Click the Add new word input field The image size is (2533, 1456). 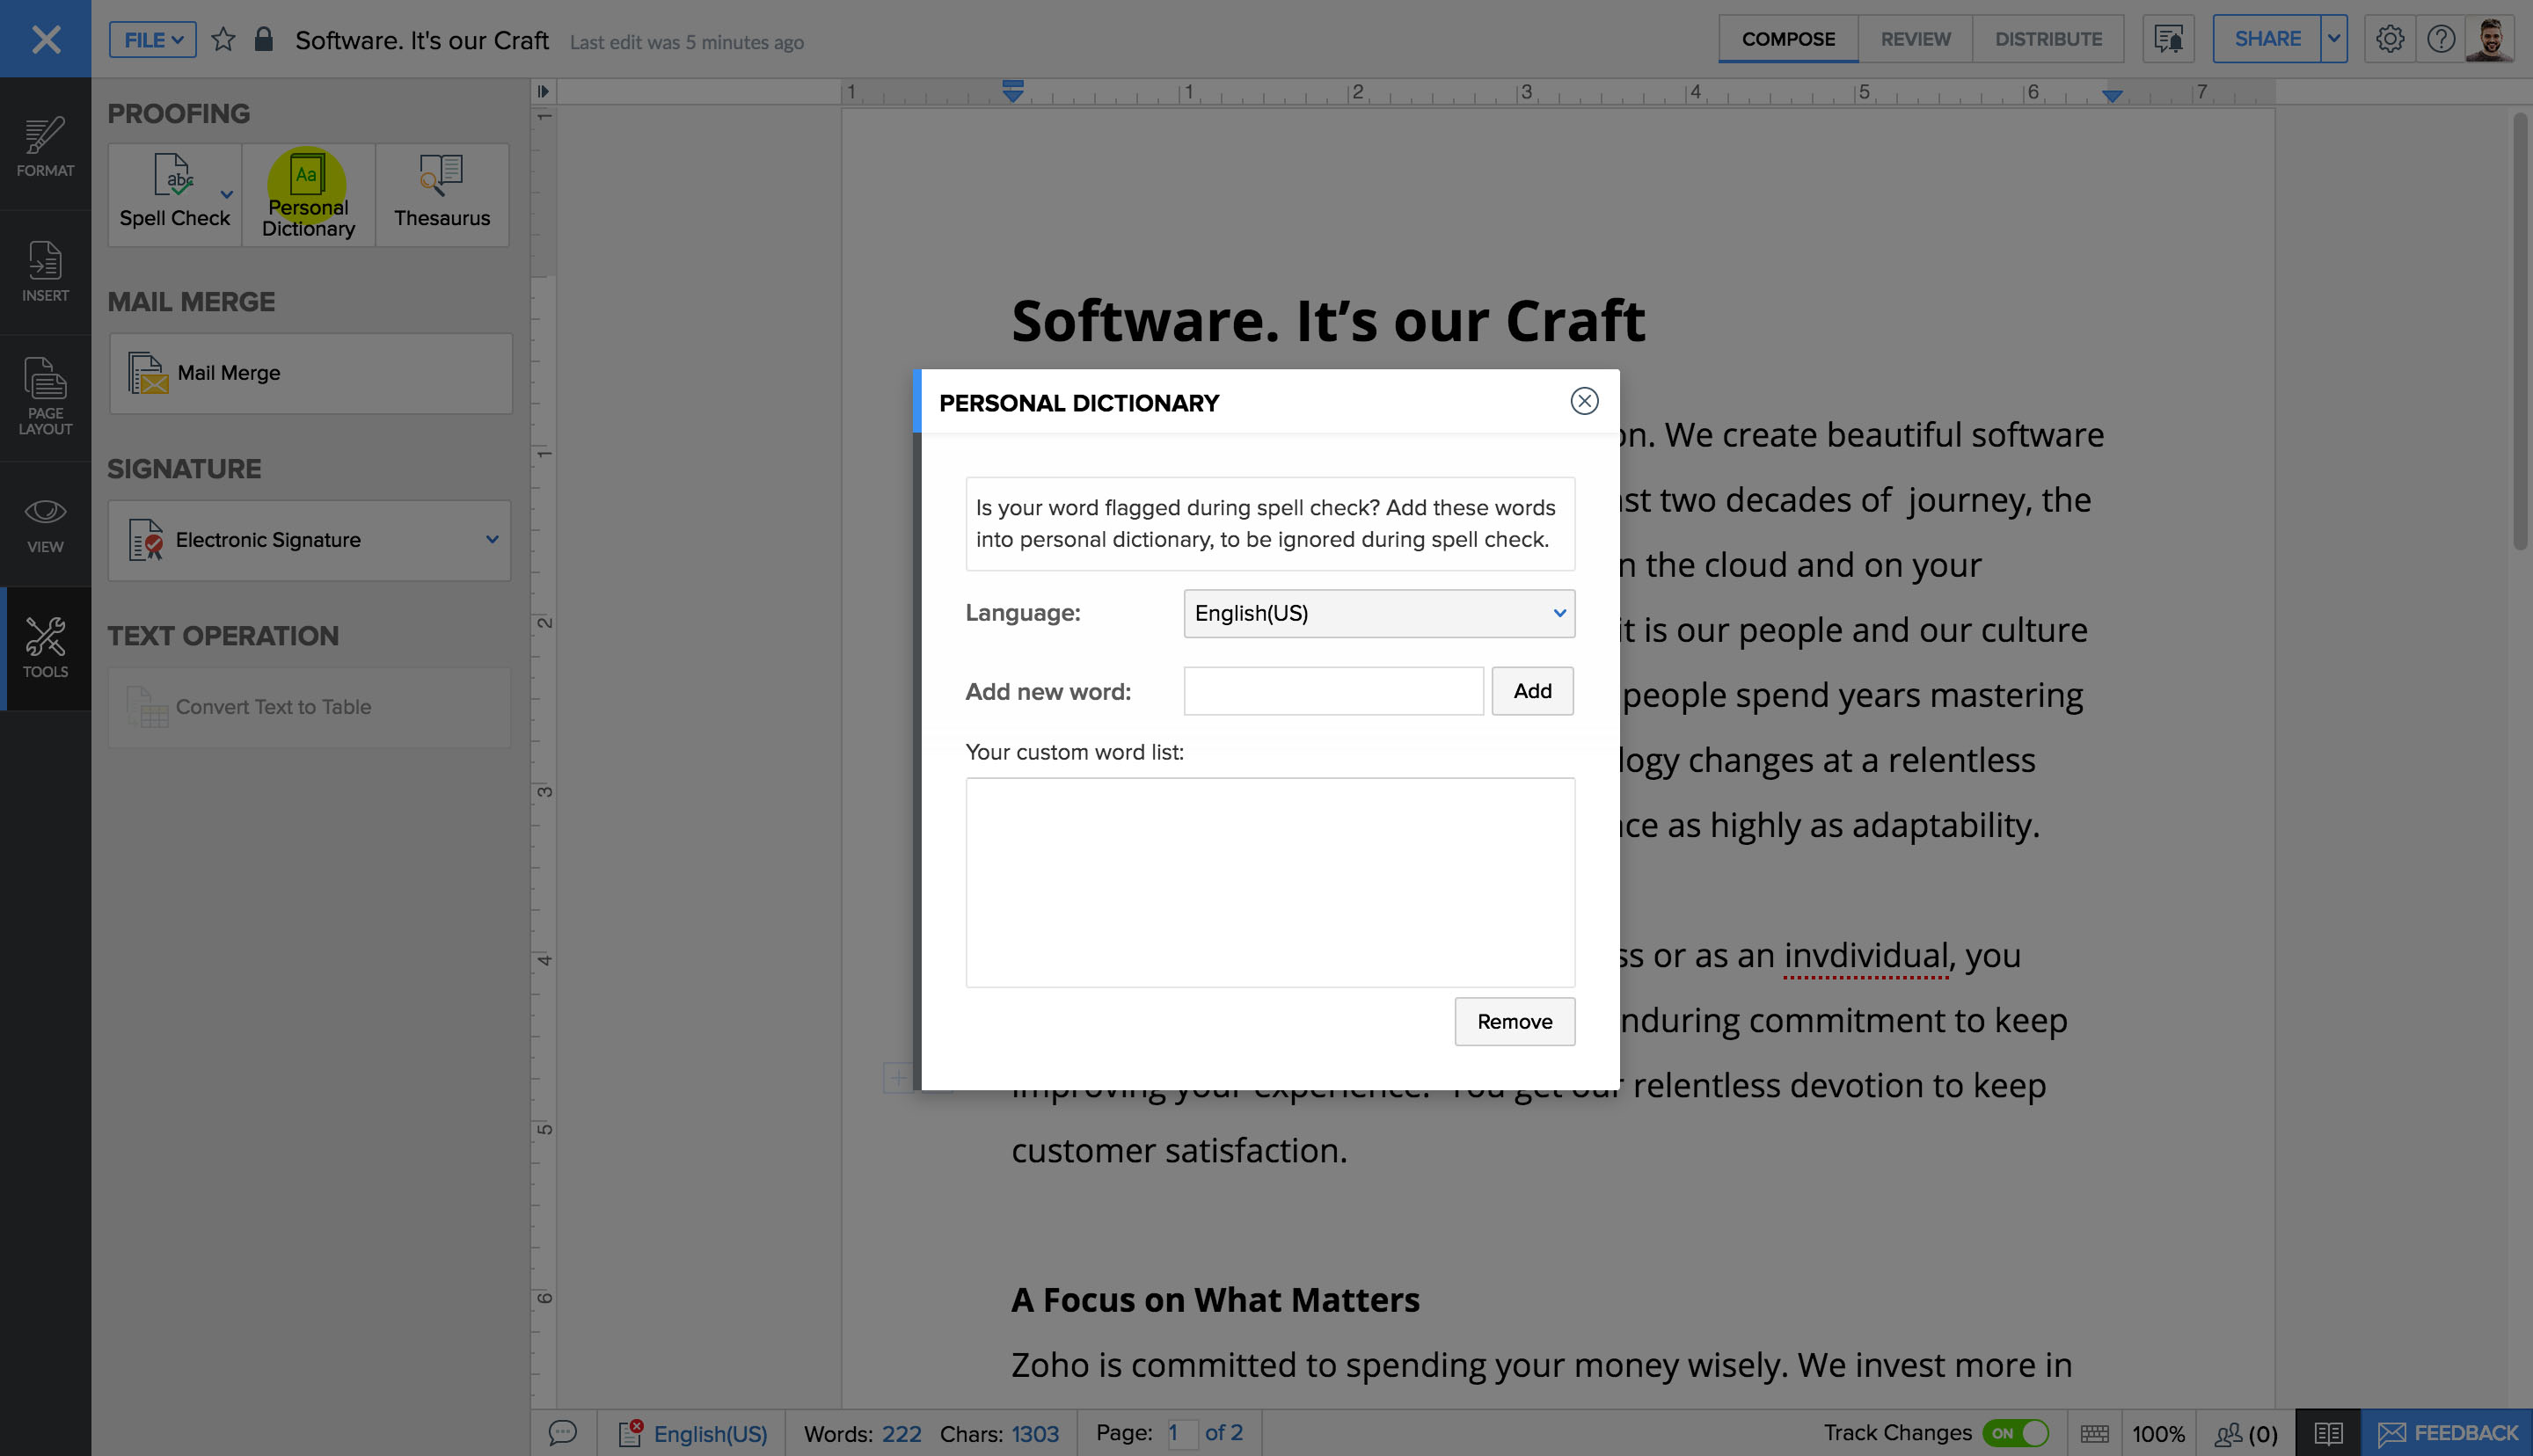1332,690
